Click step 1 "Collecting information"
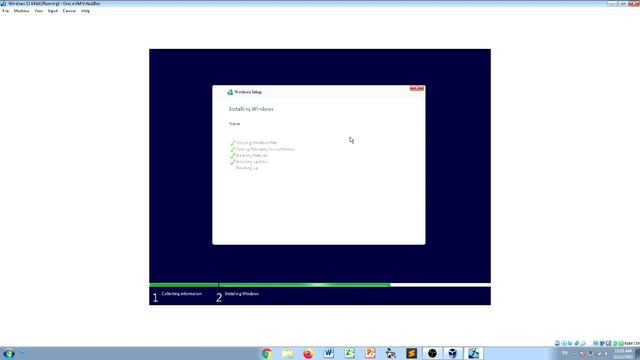This screenshot has height=360, width=640. coord(182,294)
